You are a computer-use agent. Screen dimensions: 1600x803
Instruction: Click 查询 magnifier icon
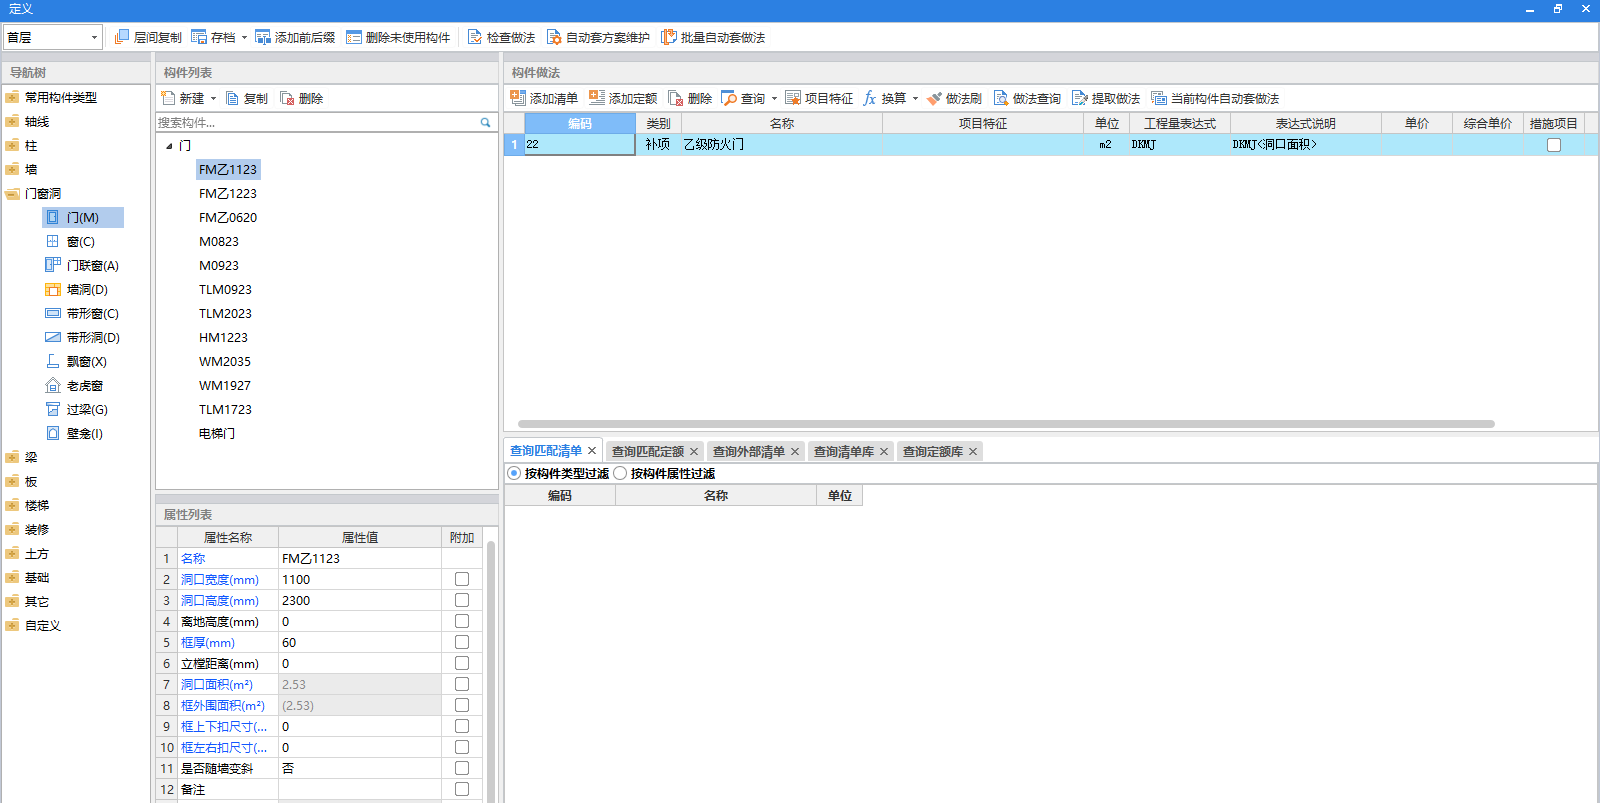[729, 98]
